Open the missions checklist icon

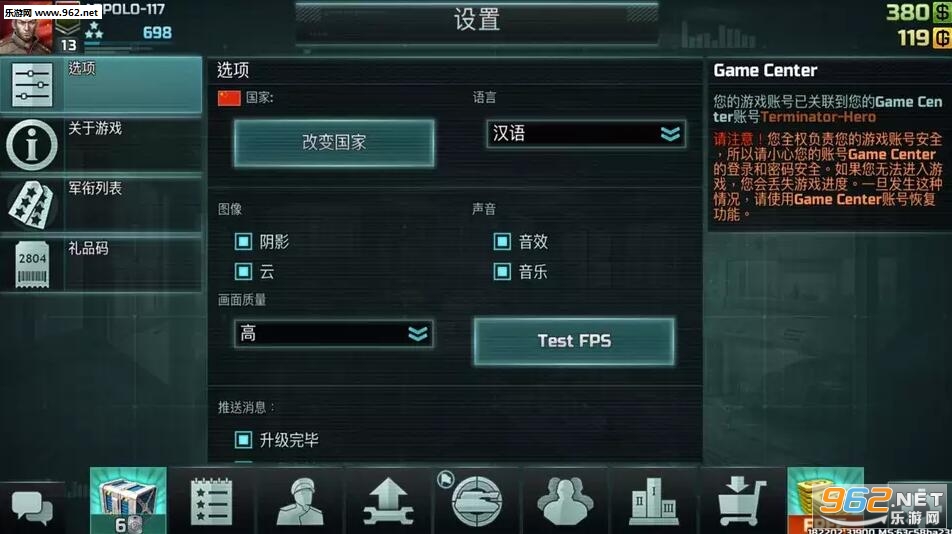(x=211, y=501)
